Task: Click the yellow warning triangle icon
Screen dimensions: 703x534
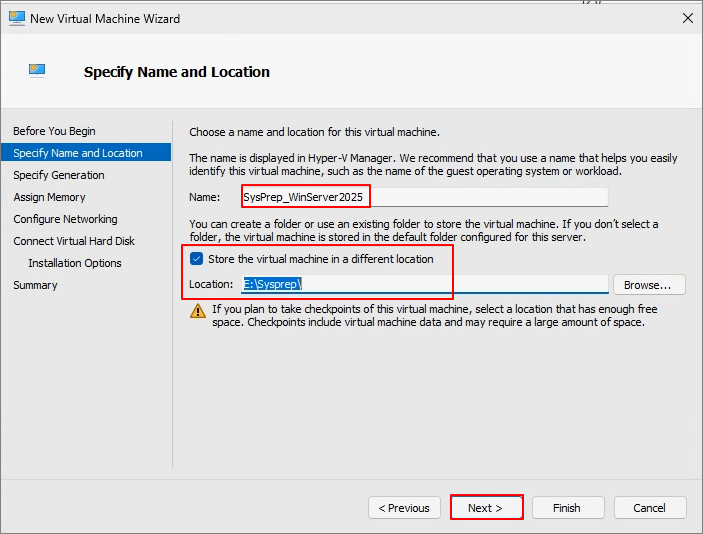Action: click(x=198, y=311)
